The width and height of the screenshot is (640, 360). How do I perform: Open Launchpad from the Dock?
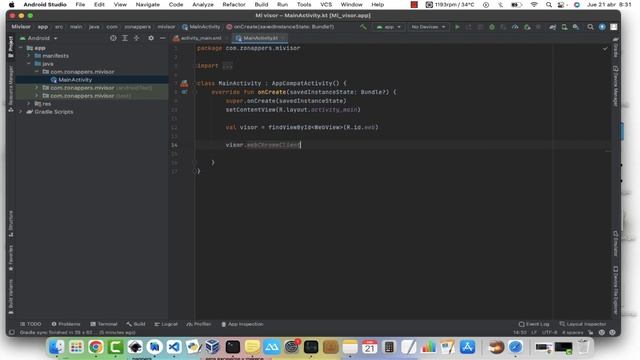click(76, 347)
